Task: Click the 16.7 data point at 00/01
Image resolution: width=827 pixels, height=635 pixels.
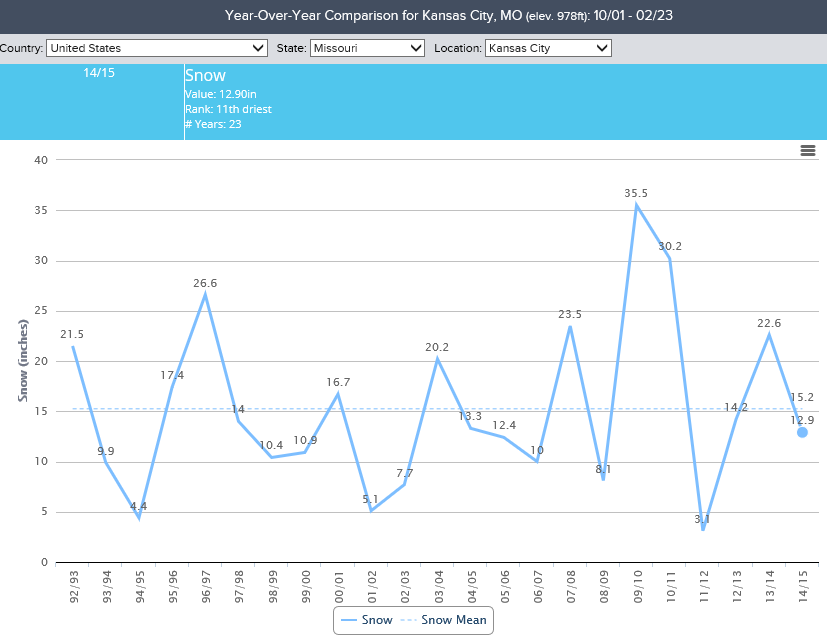Action: click(338, 394)
